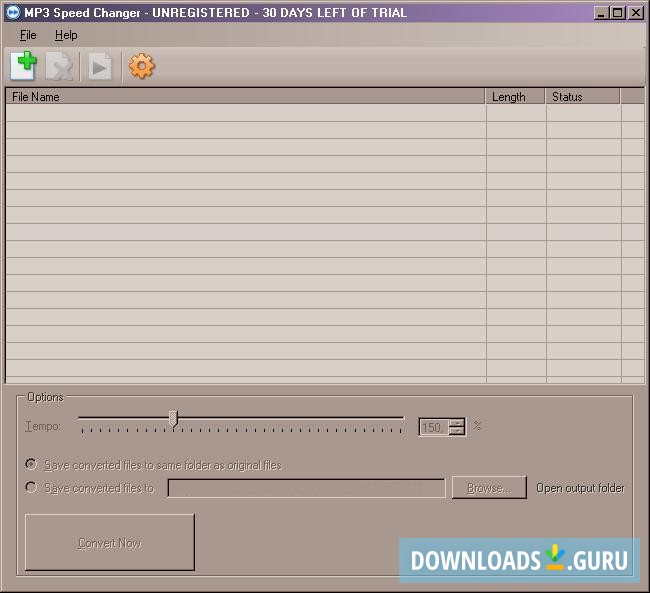The image size is (650, 593).
Task: Close the MP3 Speed Changer window
Action: click(635, 13)
